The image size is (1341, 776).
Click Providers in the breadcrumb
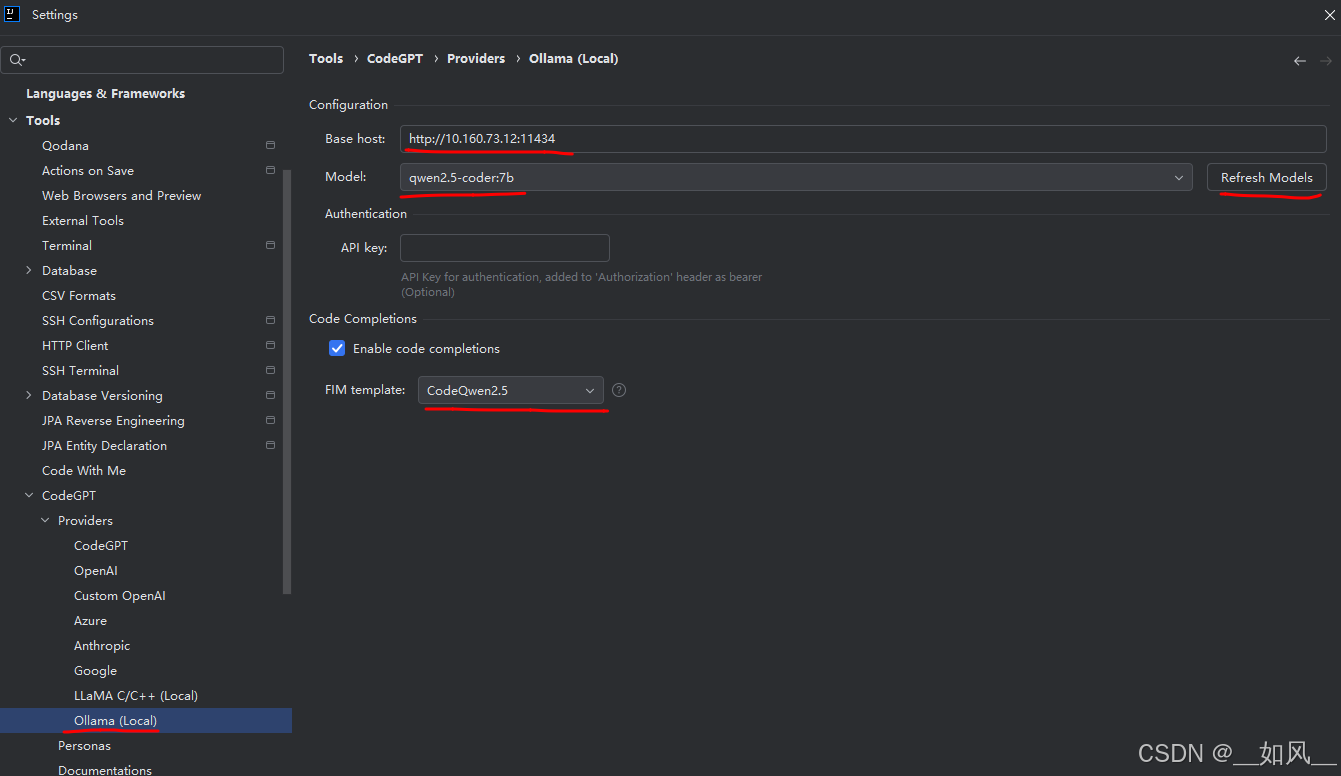[476, 59]
